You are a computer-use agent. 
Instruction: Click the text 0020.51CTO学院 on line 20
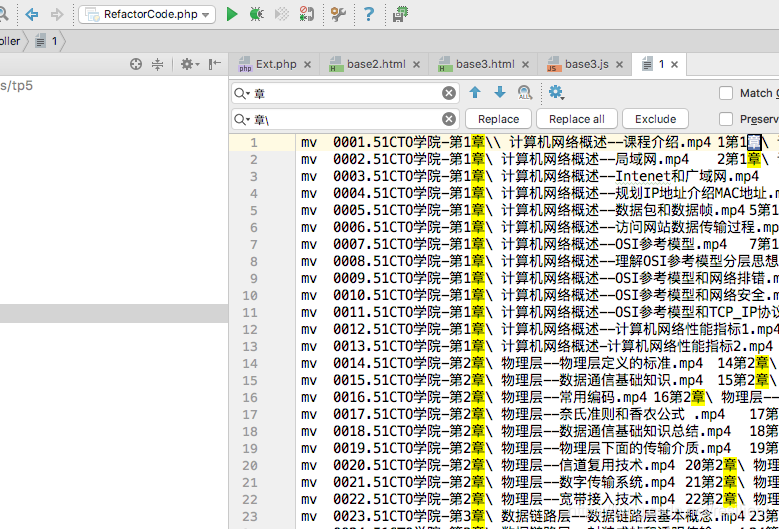tap(387, 465)
